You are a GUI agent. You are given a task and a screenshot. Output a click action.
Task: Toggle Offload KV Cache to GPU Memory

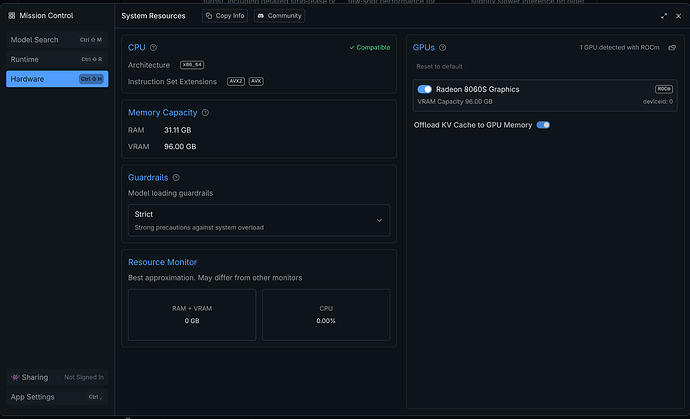(x=543, y=125)
